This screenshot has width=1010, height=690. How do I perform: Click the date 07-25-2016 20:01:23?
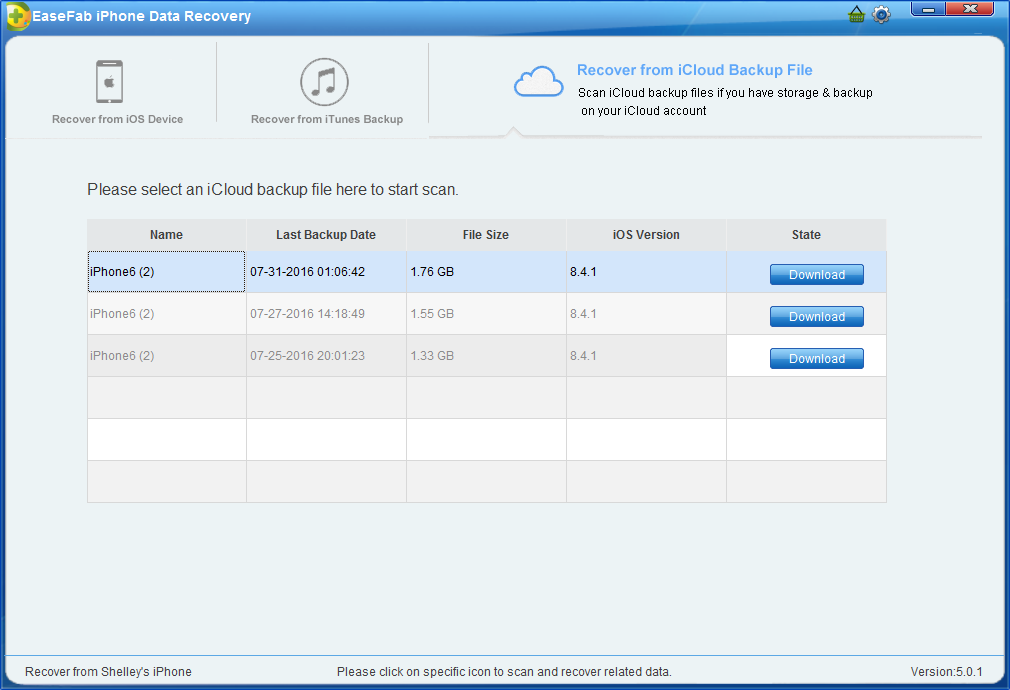[x=307, y=356]
